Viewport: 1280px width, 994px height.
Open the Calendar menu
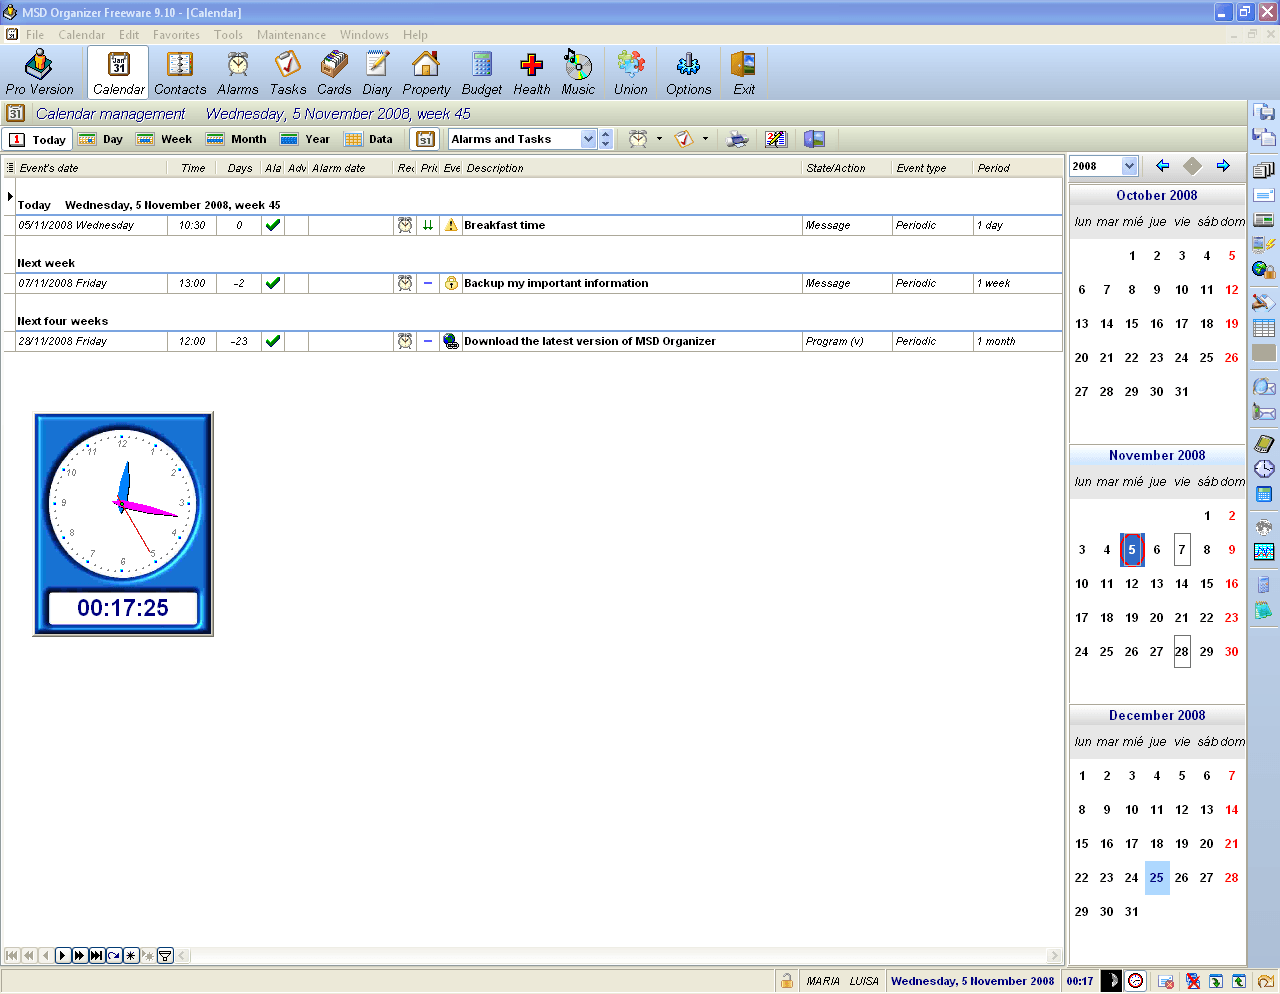pos(81,34)
